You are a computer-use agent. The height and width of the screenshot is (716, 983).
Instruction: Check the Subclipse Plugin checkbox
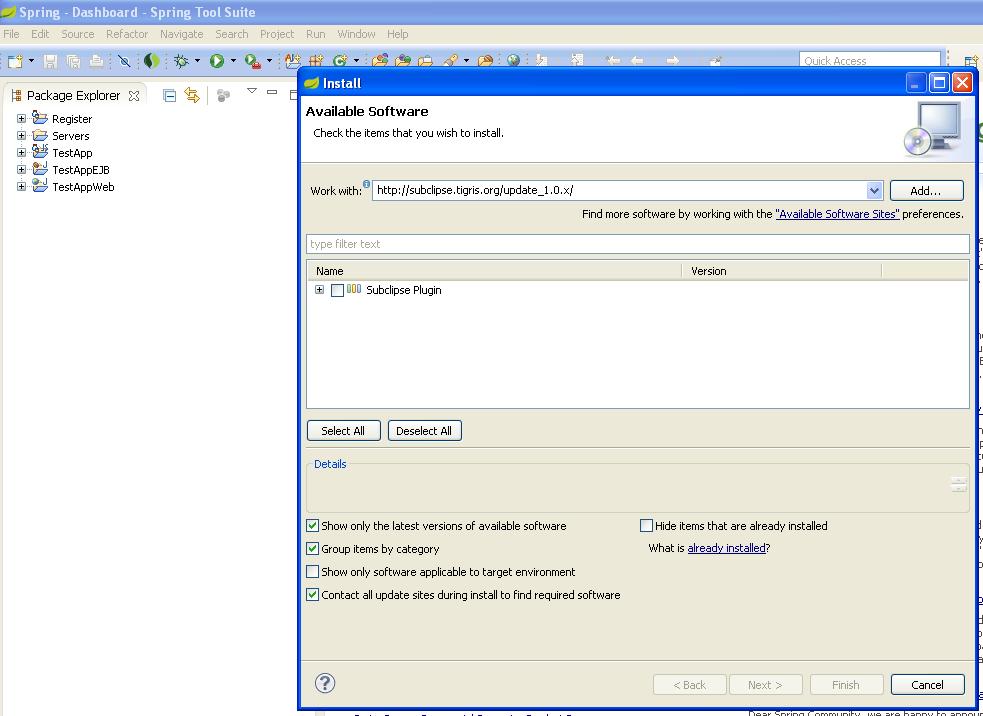337,290
